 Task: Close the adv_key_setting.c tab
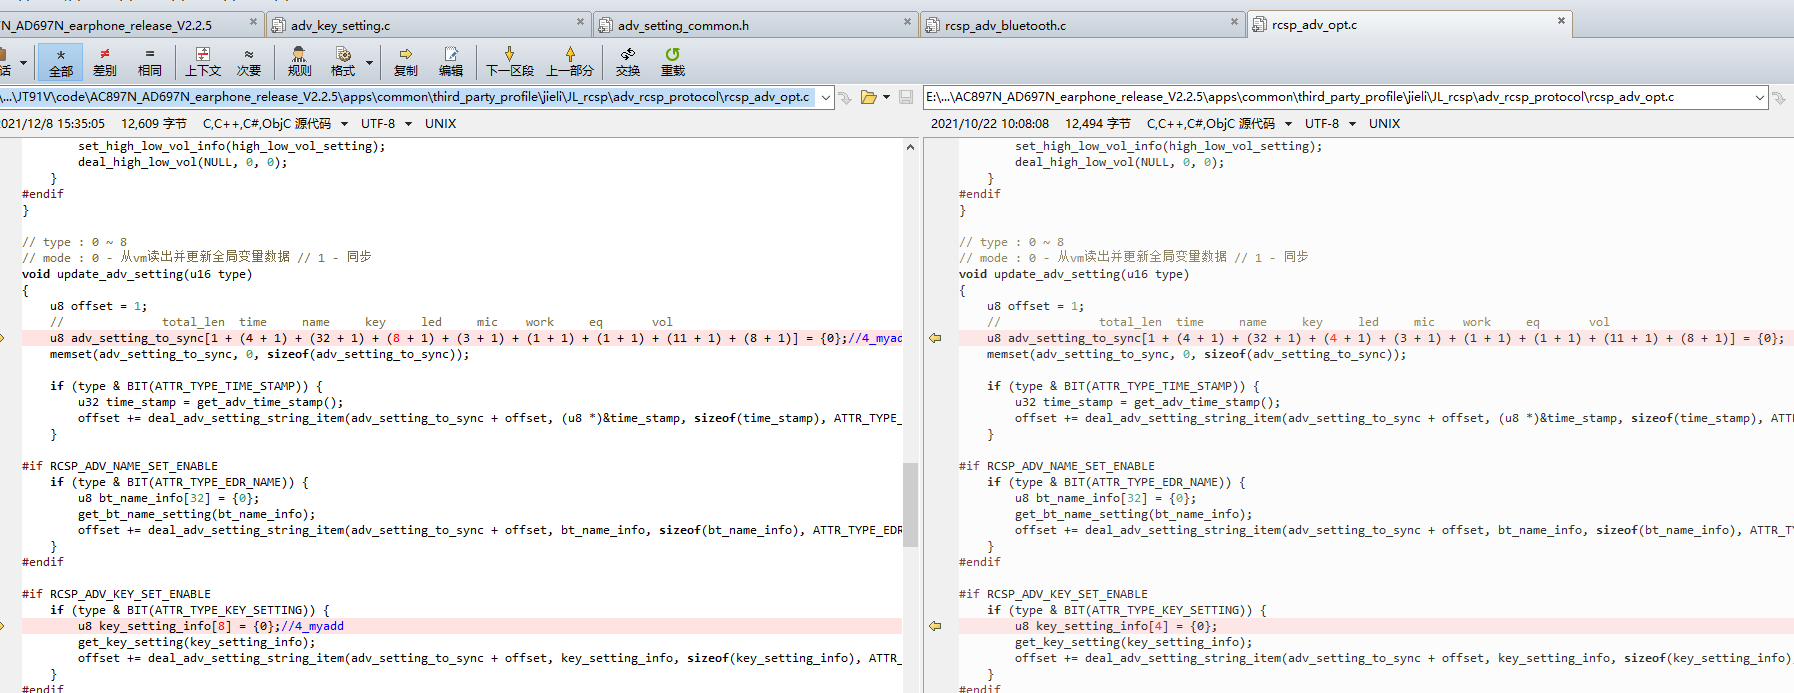click(x=581, y=21)
